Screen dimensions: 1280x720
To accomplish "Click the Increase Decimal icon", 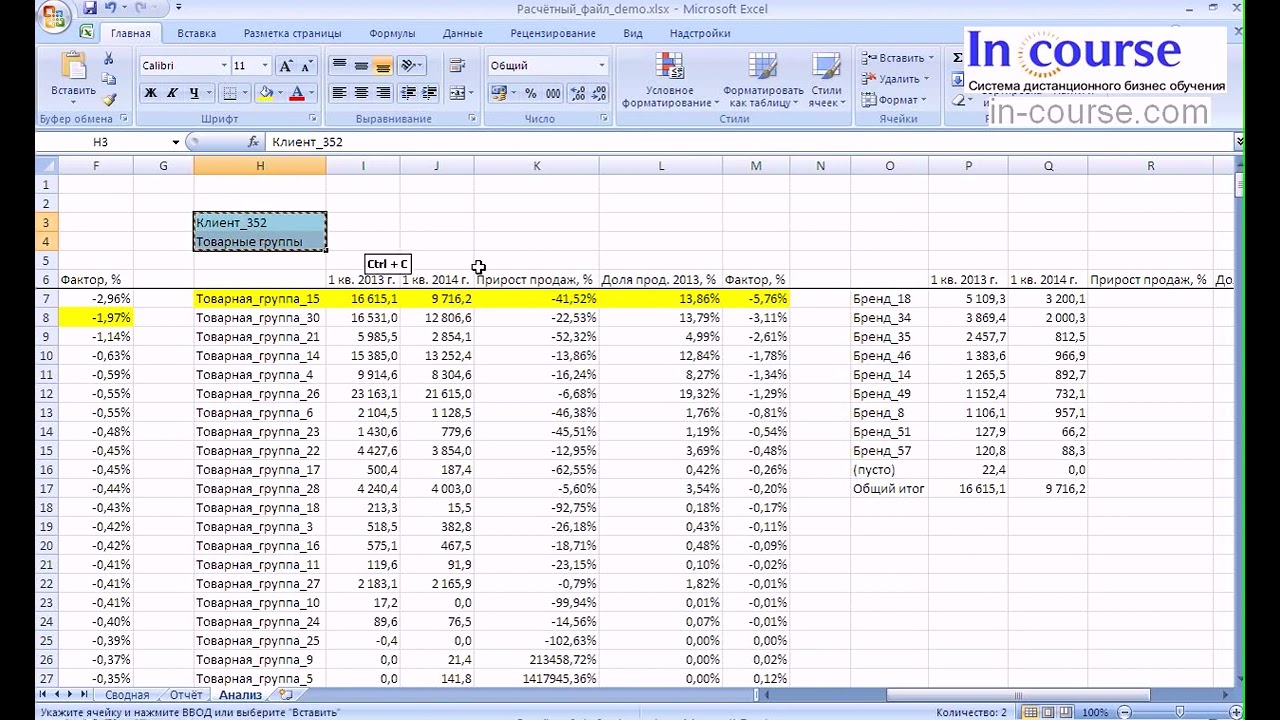I will tap(577, 93).
